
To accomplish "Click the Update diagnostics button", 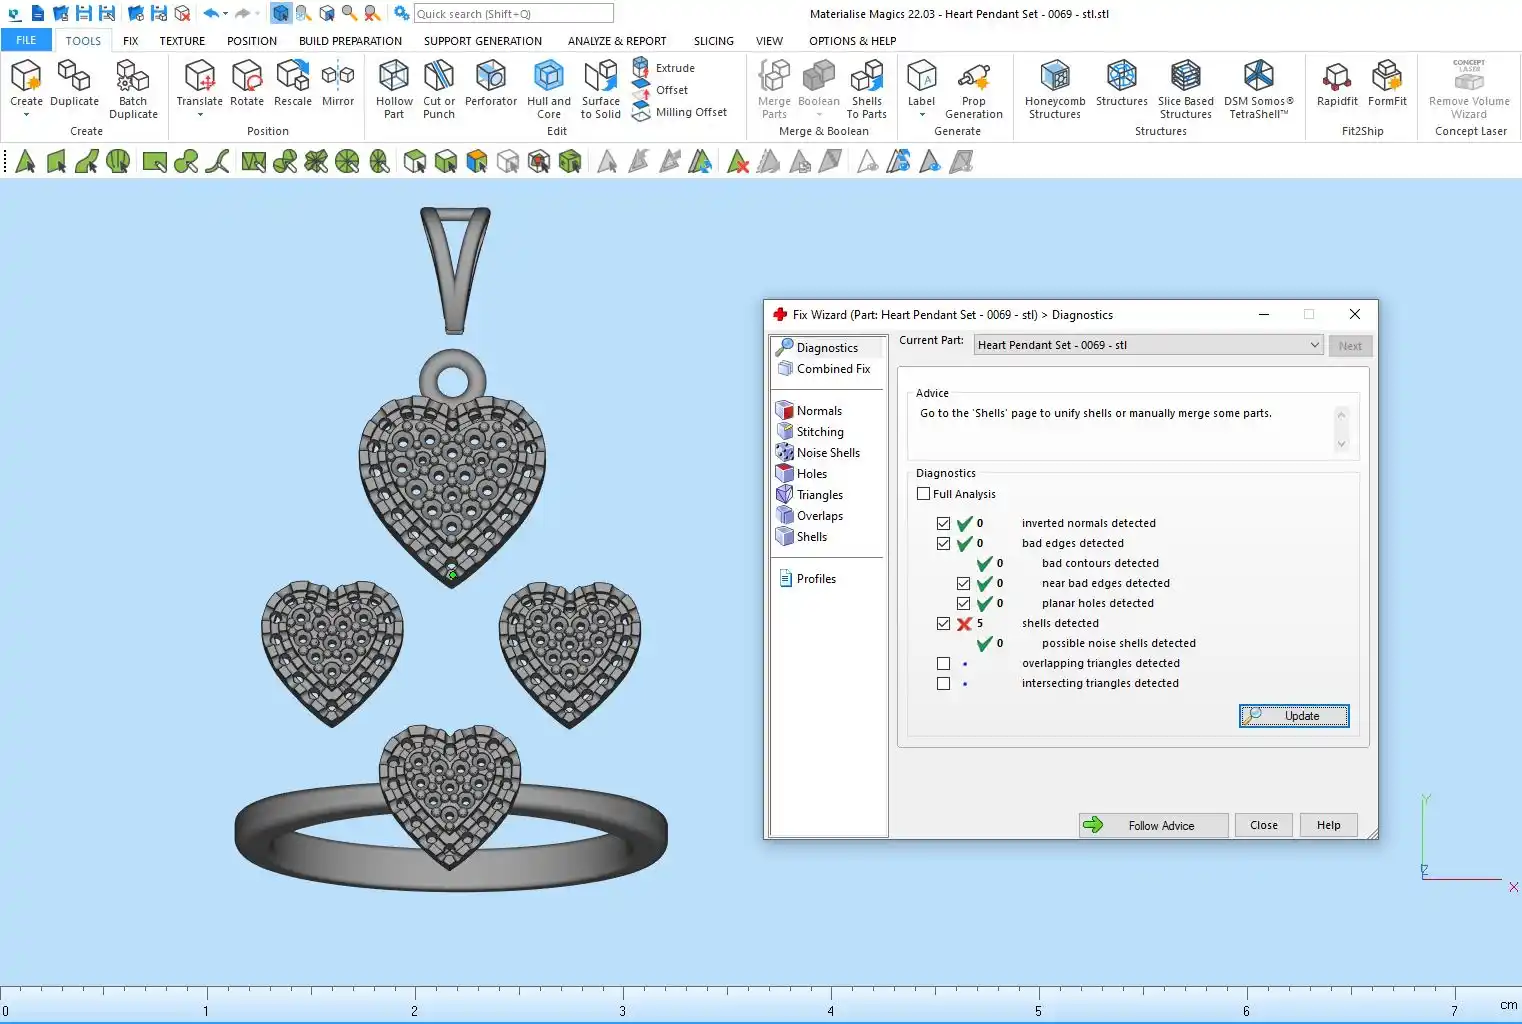I will 1294,716.
